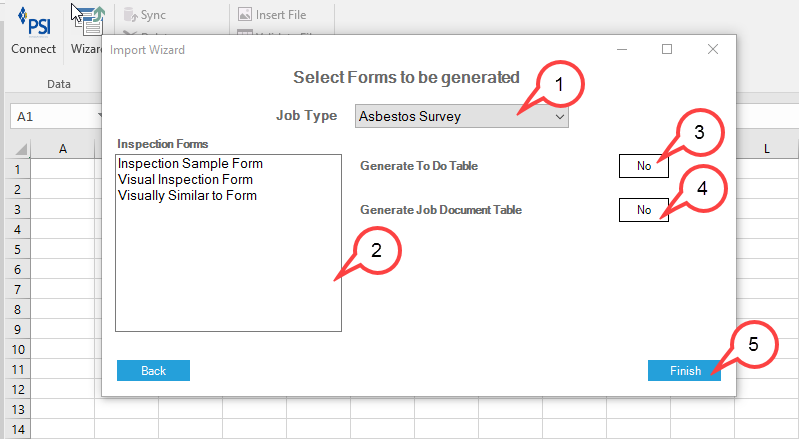Screen dimensions: 799x439
Task: Select all cells via corner triangle
Action: tap(21, 149)
